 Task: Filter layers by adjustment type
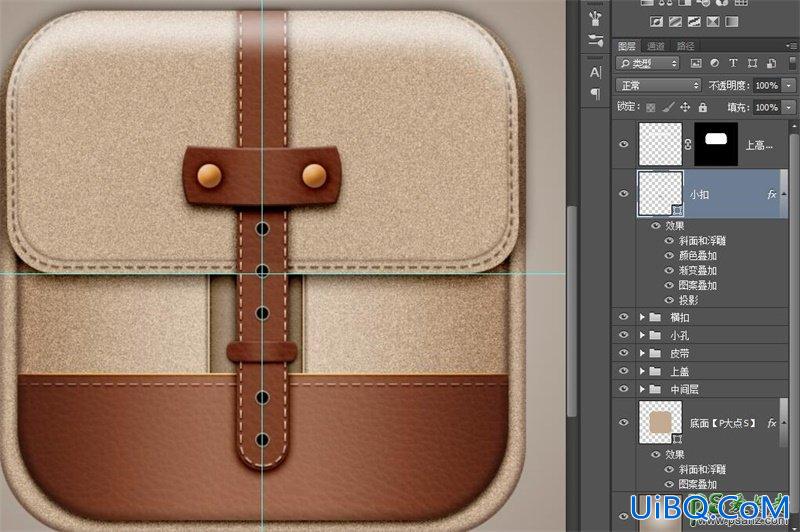(714, 63)
